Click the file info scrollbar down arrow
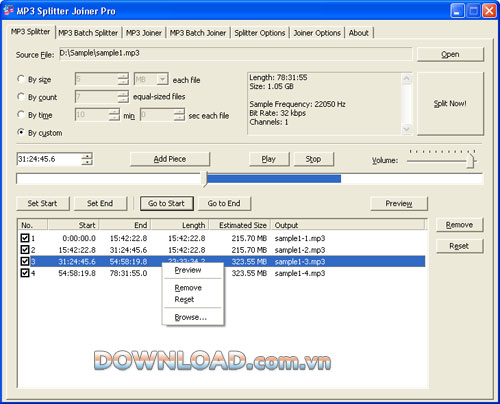This screenshot has height=404, width=500. point(407,129)
